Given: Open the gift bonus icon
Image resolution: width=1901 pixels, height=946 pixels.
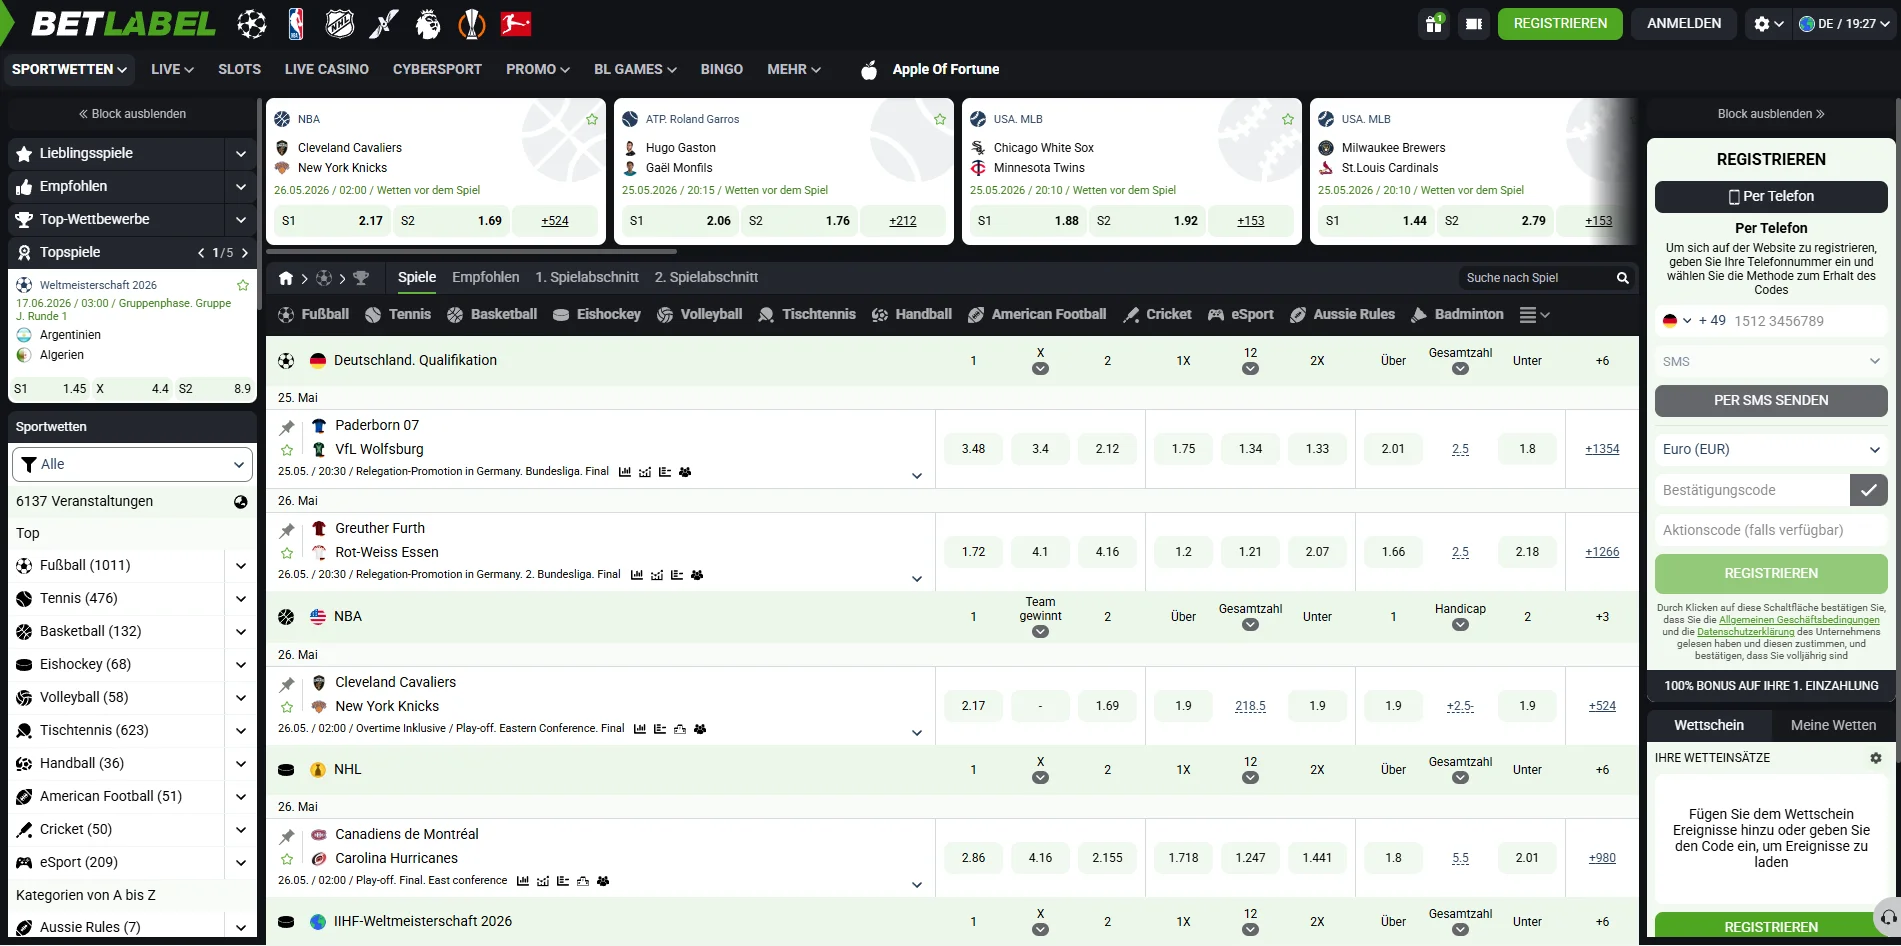Looking at the screenshot, I should coord(1434,24).
